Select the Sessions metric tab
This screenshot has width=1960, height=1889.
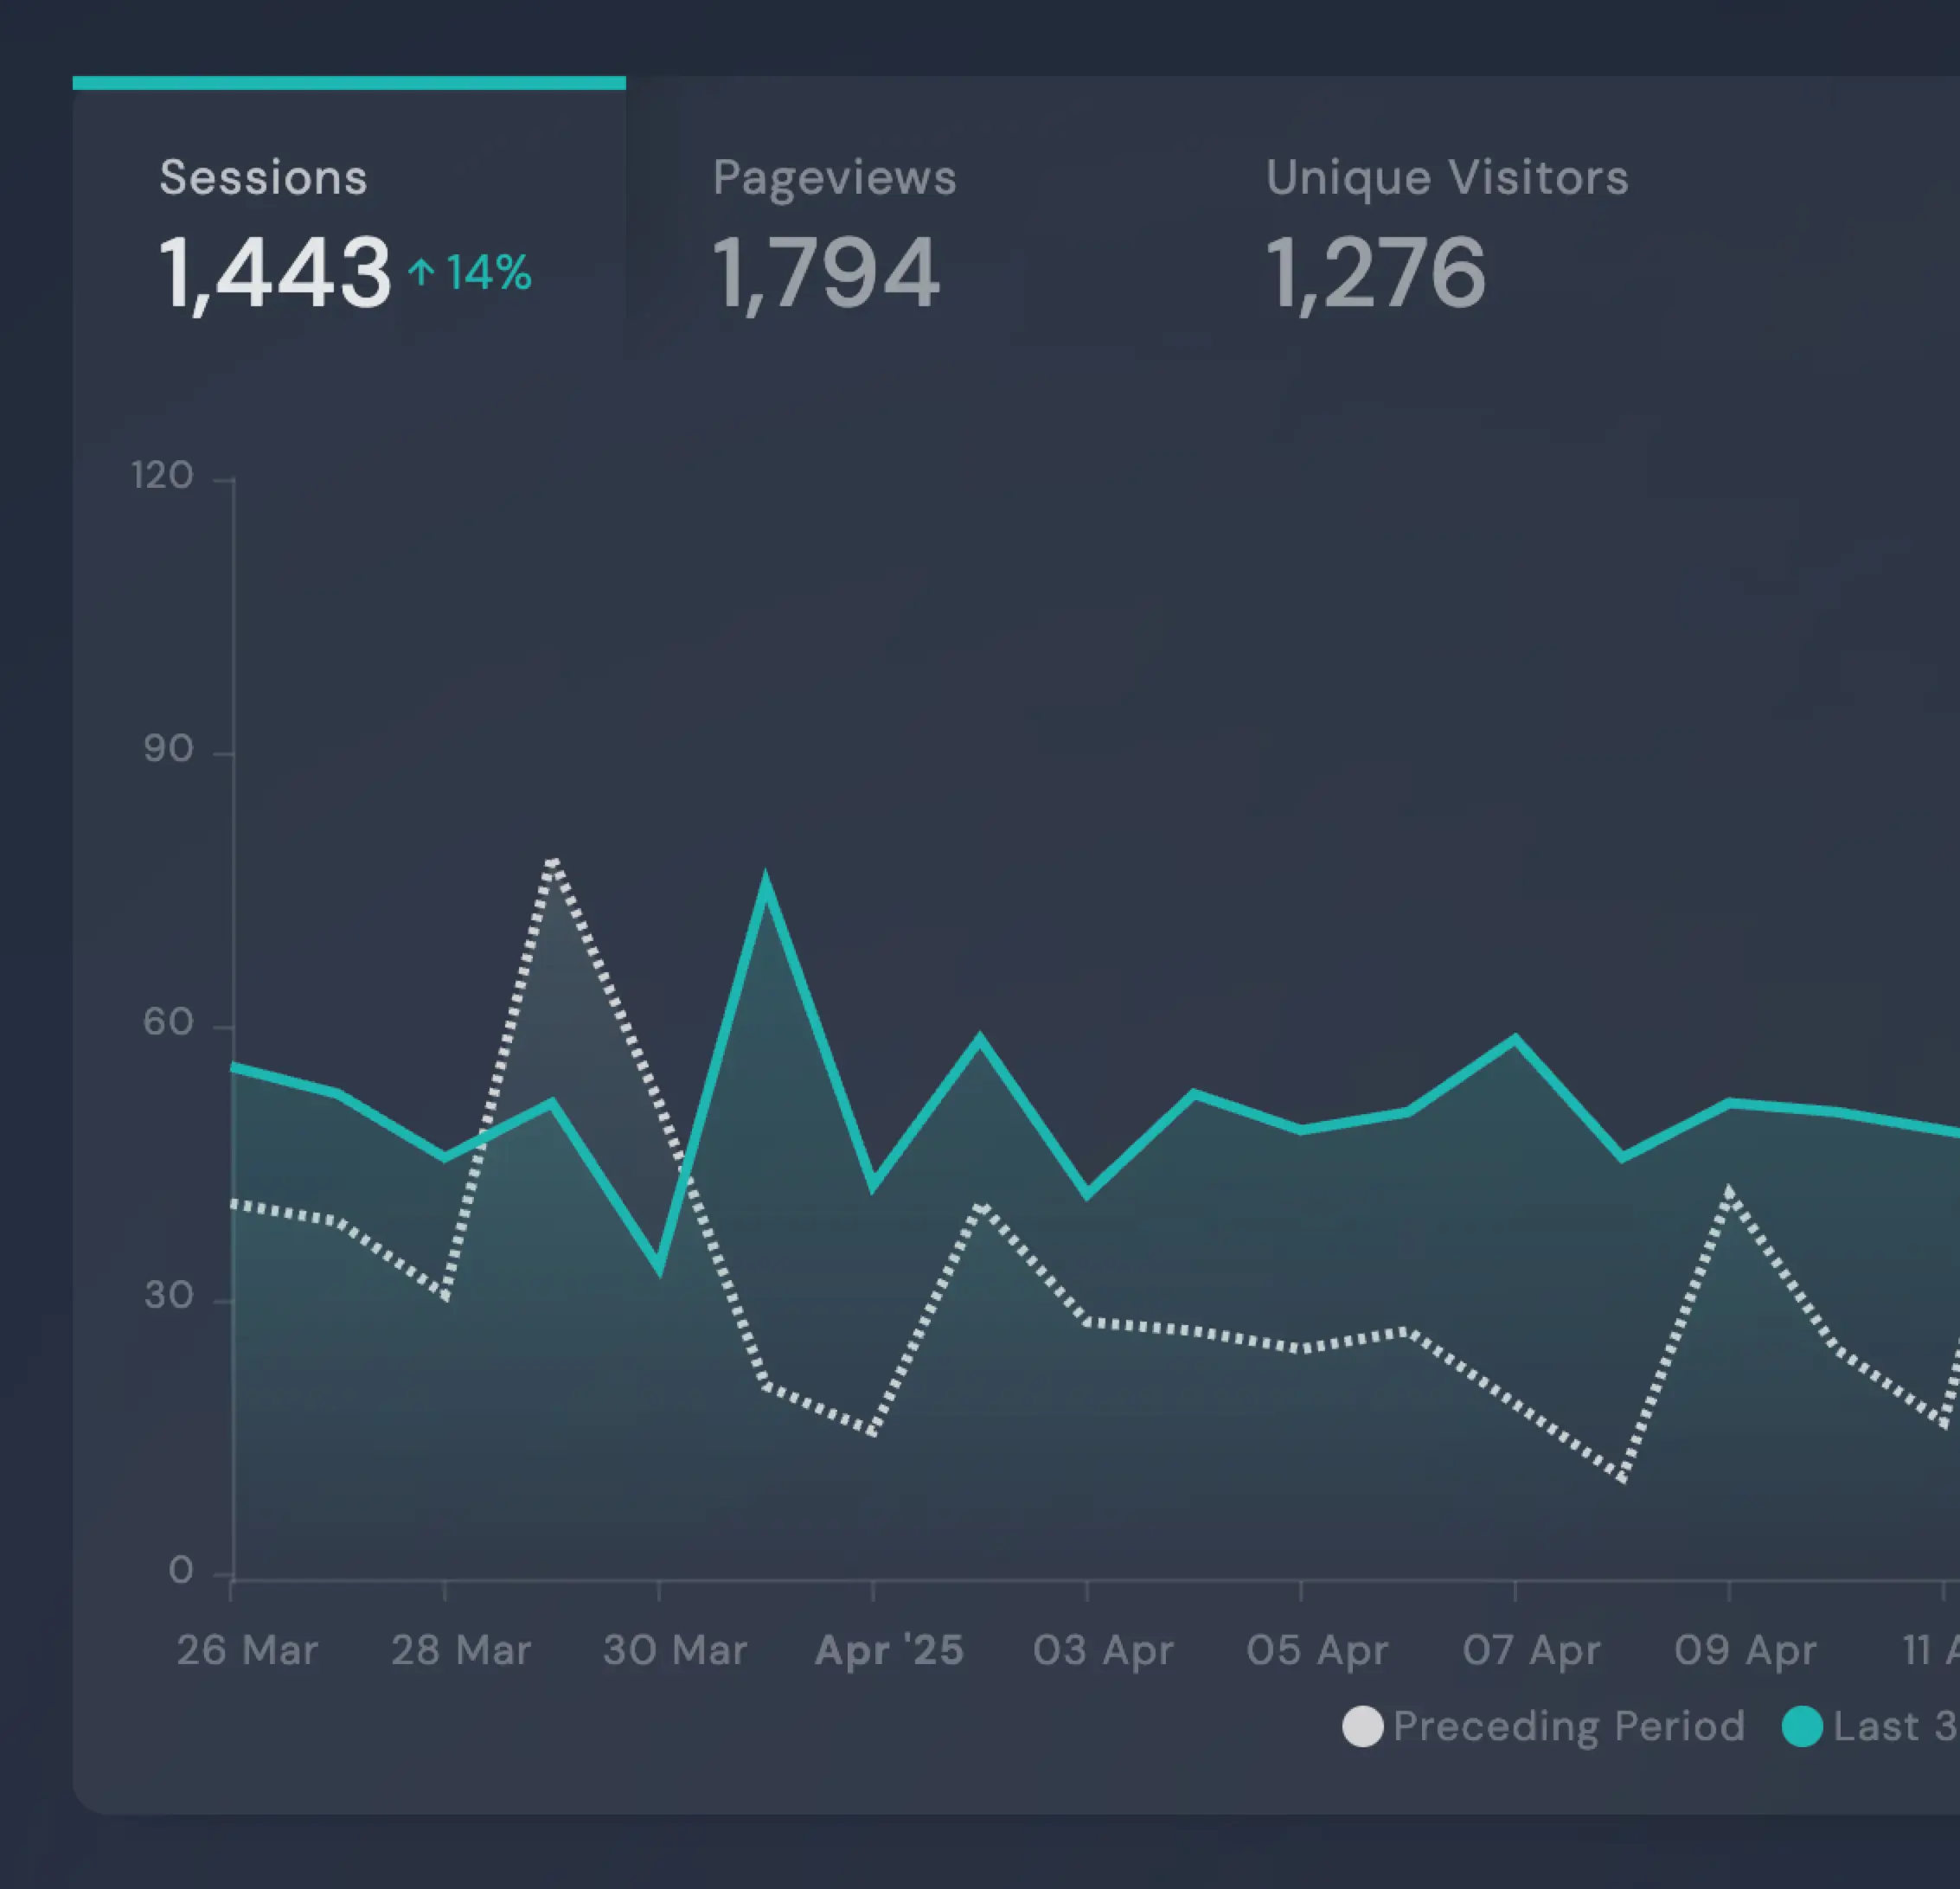coord(263,178)
